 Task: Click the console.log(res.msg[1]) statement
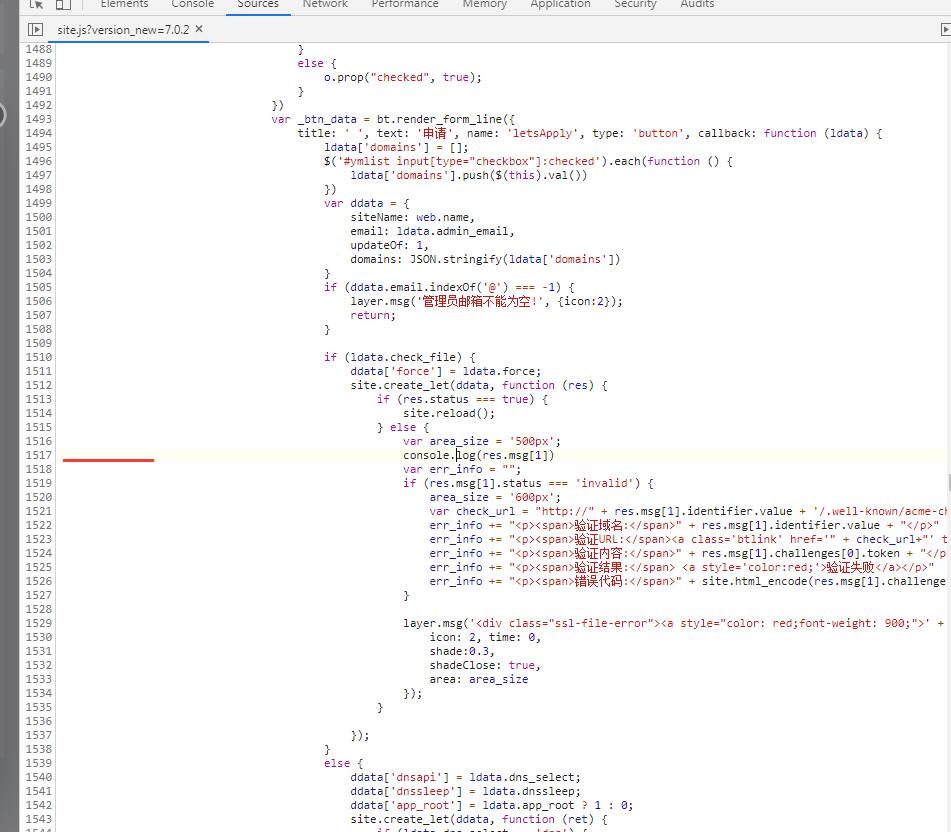479,455
